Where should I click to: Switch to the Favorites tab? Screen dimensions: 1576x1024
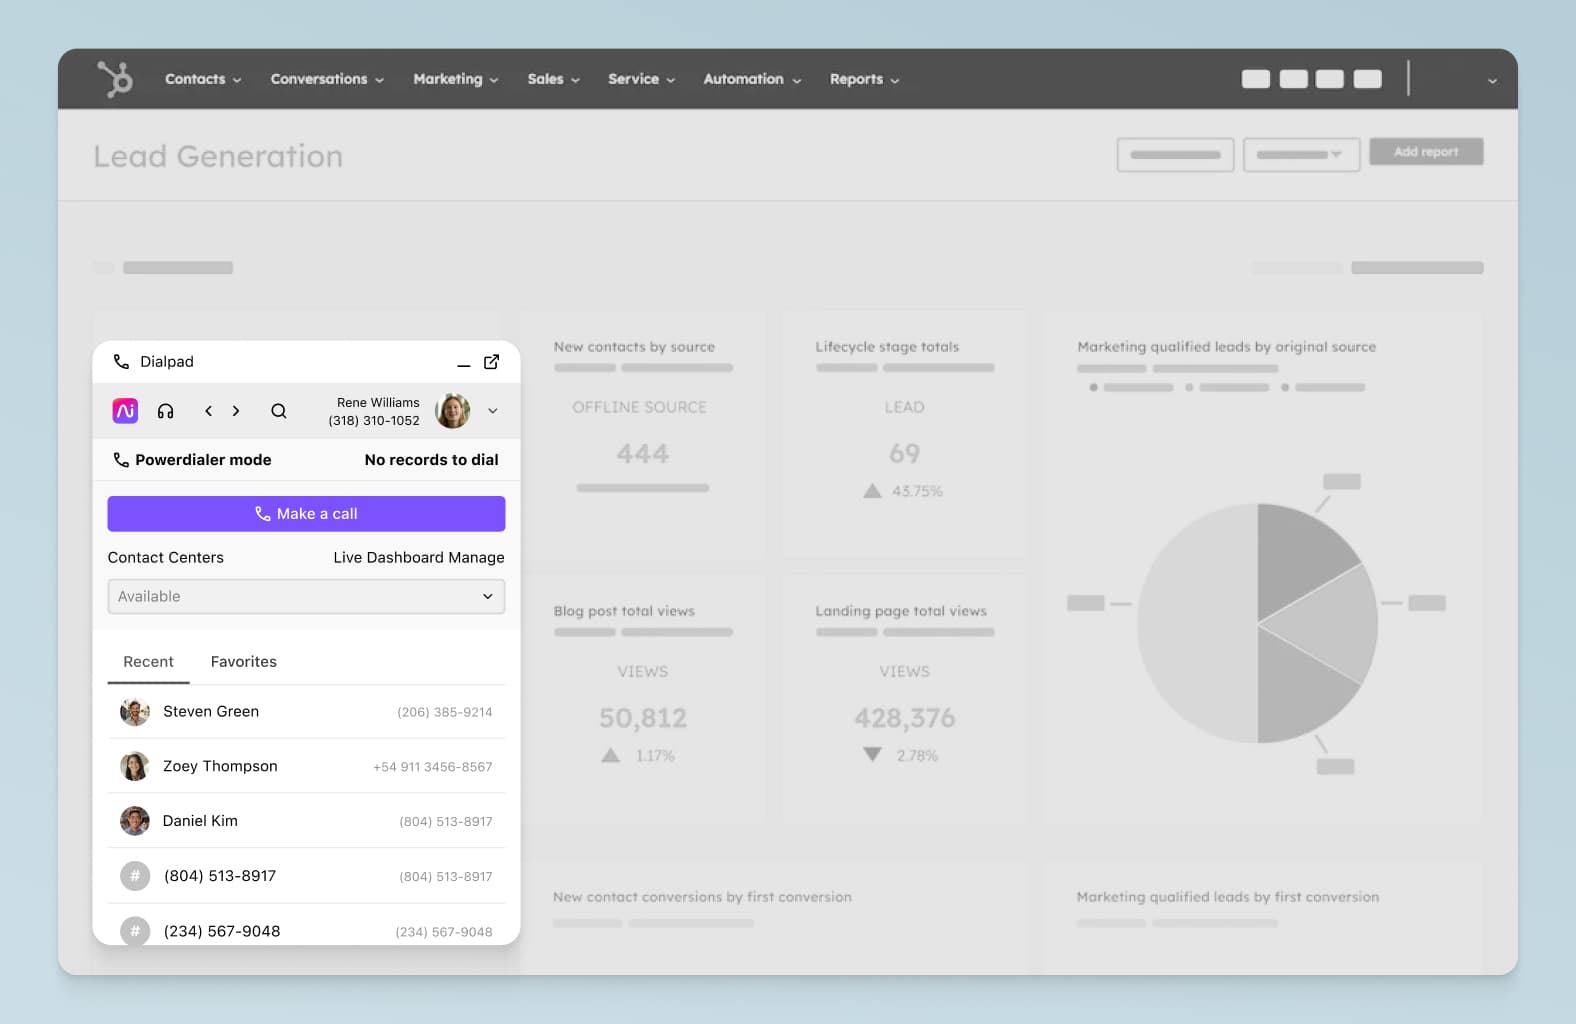click(243, 662)
